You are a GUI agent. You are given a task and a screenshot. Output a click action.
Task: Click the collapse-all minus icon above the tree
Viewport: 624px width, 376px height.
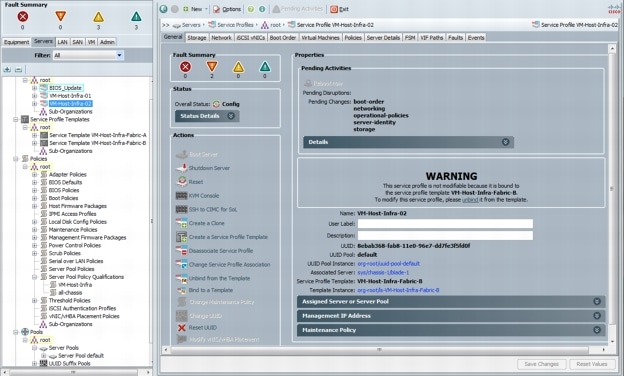(x=18, y=69)
